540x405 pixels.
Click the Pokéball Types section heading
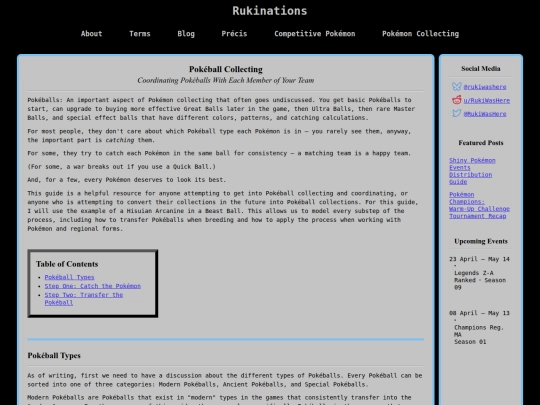[x=54, y=355]
